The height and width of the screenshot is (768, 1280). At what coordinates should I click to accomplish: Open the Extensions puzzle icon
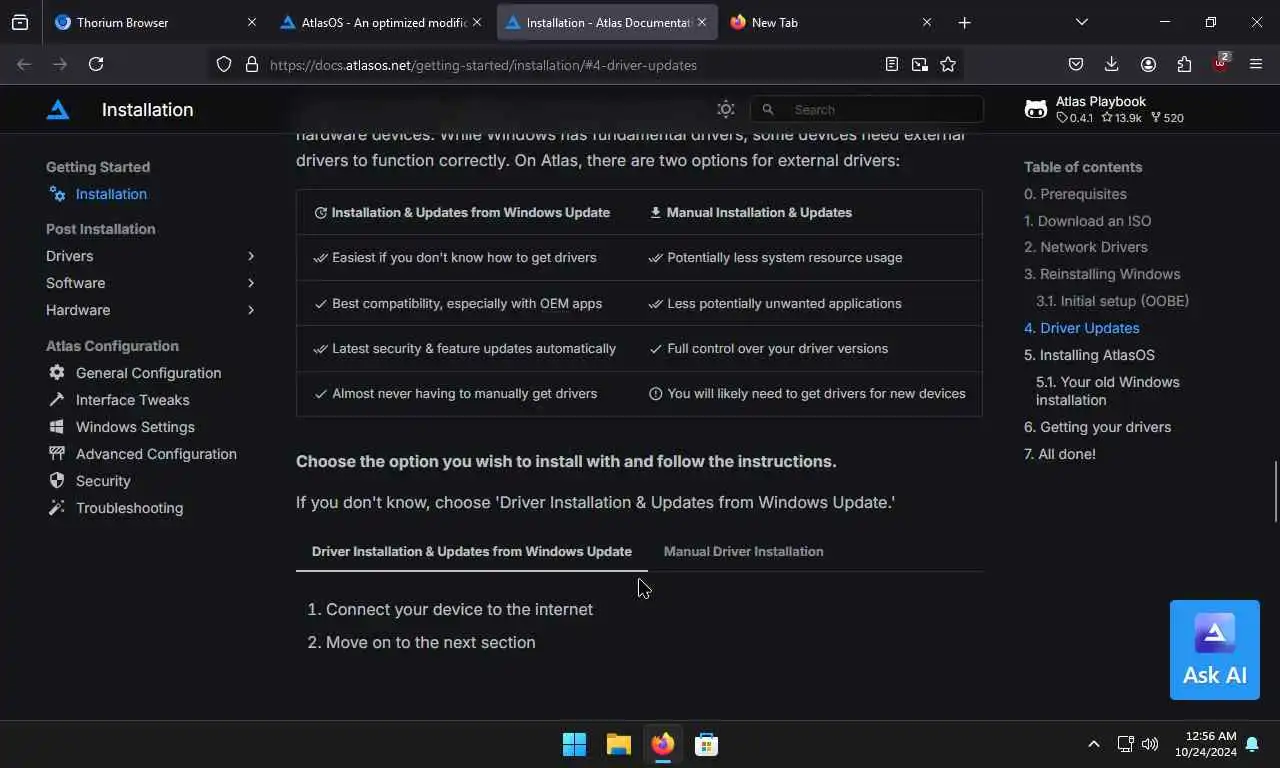coord(1184,64)
